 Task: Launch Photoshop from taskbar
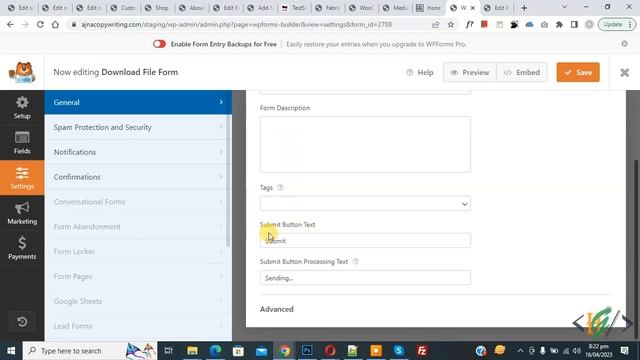pos(307,351)
